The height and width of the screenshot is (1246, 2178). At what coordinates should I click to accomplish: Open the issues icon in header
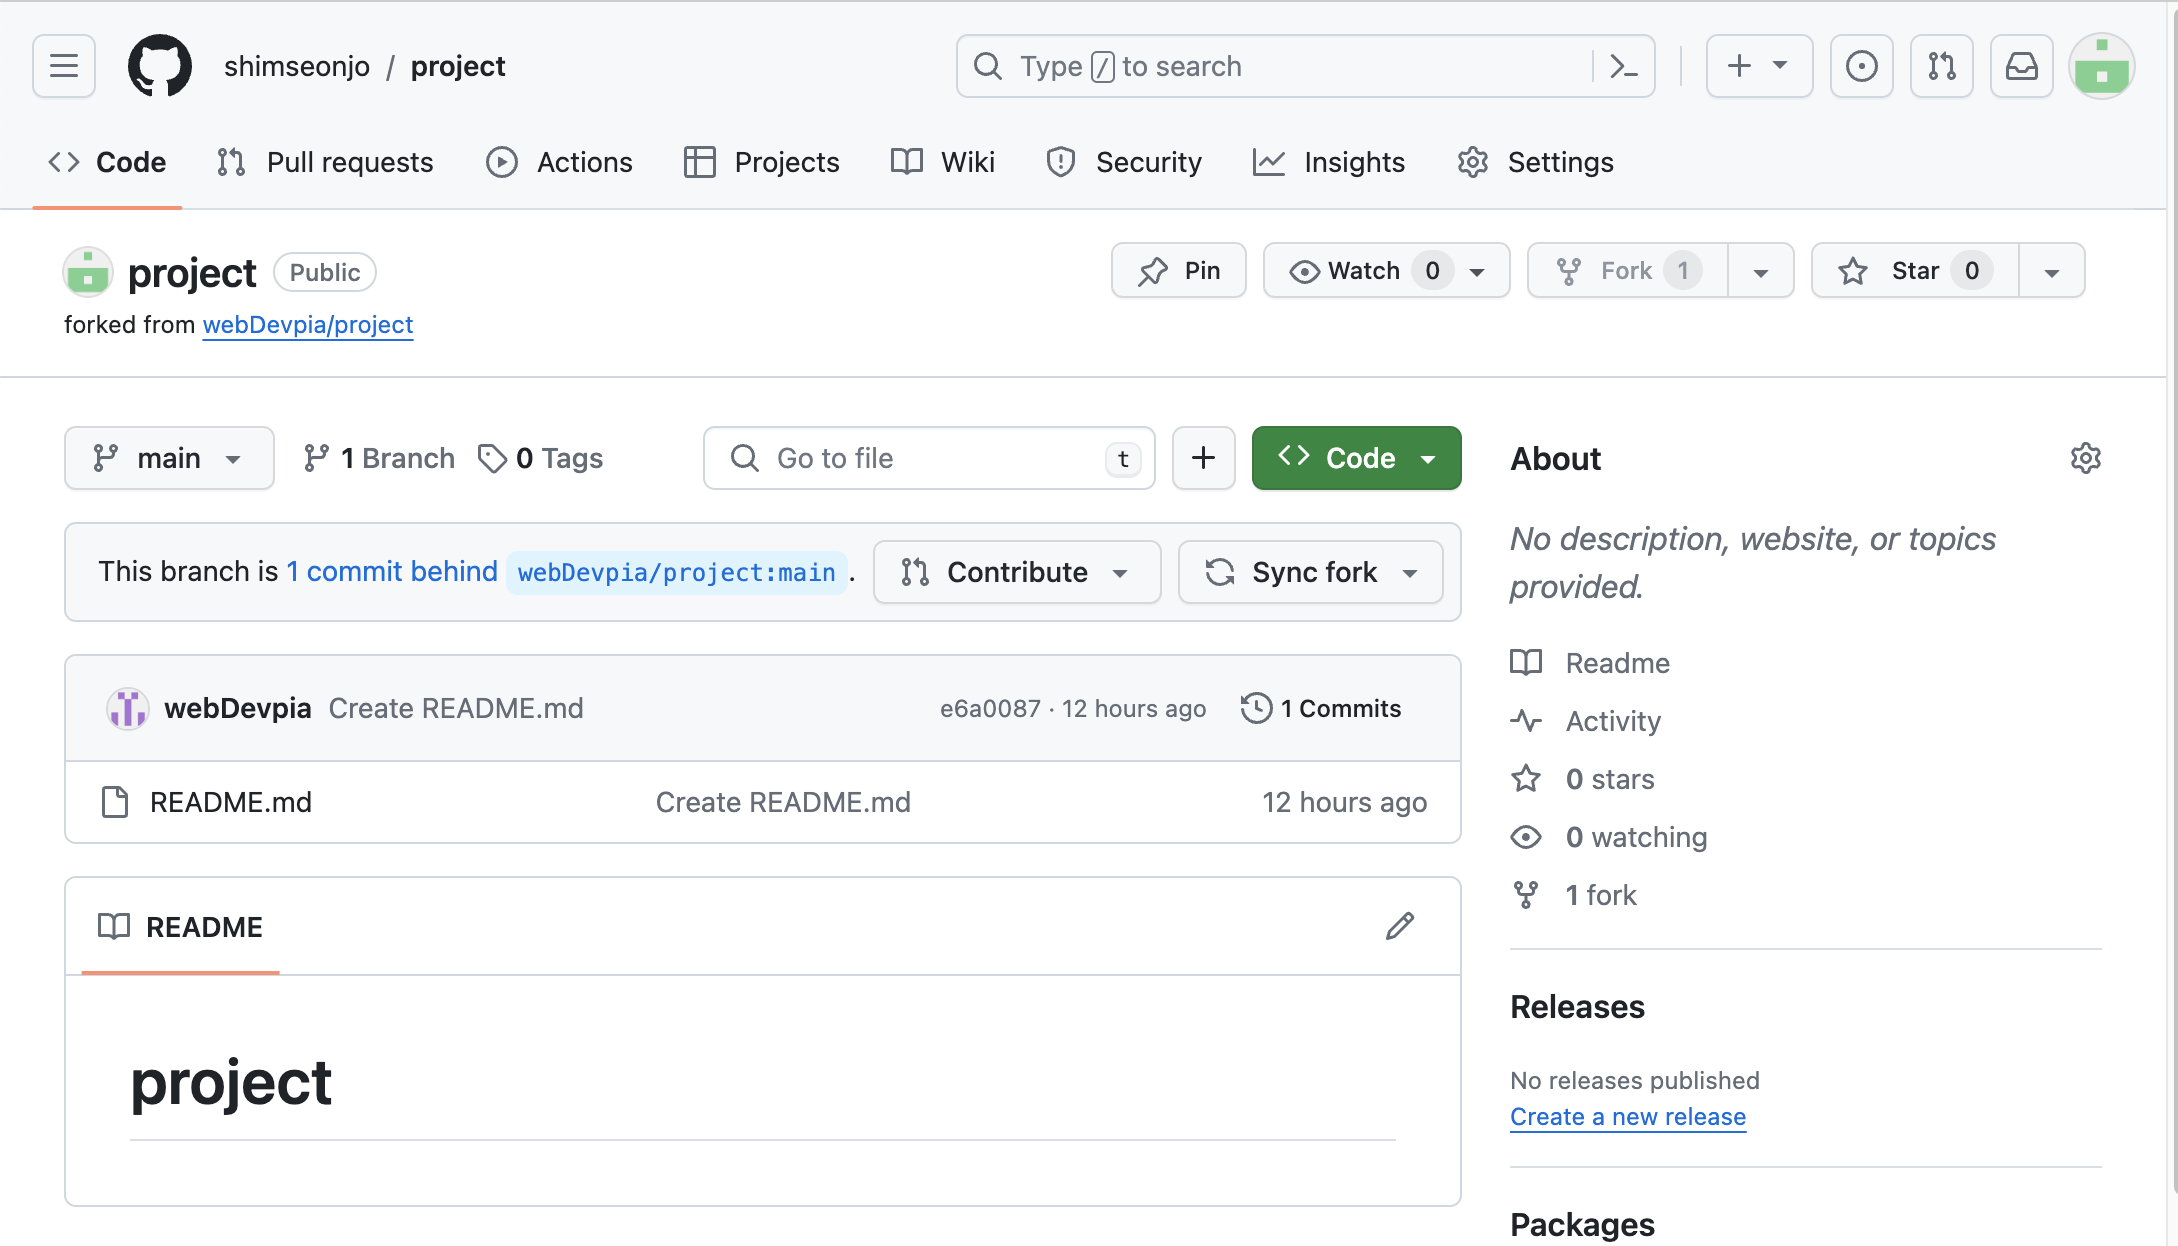coord(1861,66)
